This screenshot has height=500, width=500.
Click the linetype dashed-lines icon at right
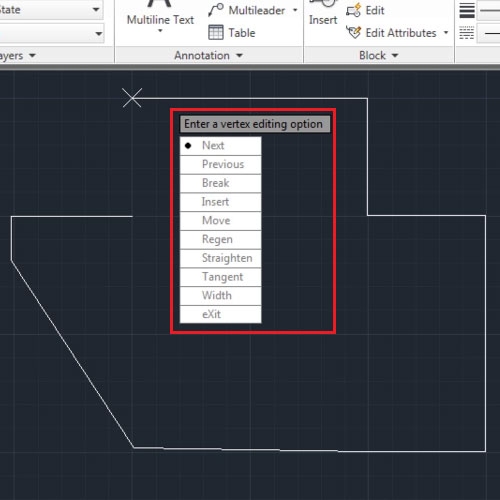(467, 33)
